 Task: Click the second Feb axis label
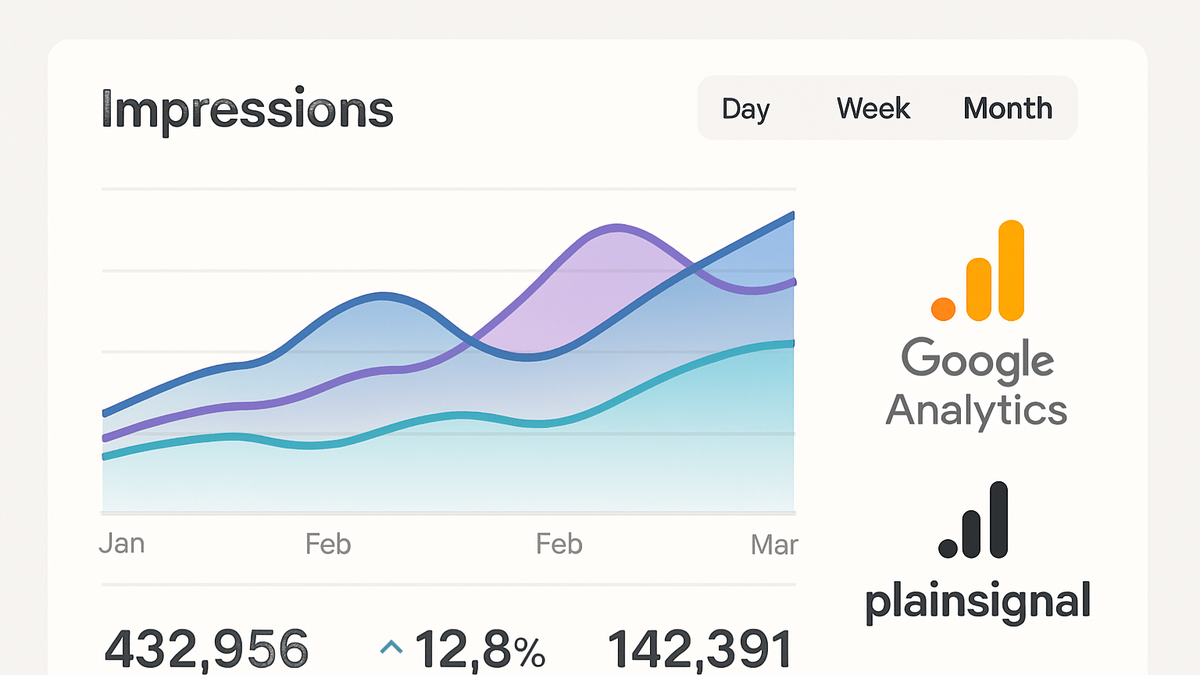pyautogui.click(x=559, y=544)
